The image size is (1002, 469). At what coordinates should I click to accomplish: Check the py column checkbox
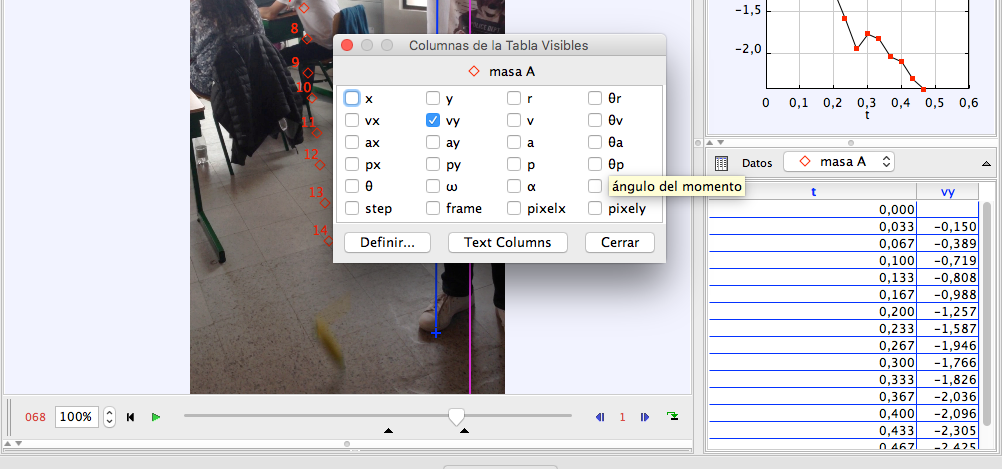point(433,164)
